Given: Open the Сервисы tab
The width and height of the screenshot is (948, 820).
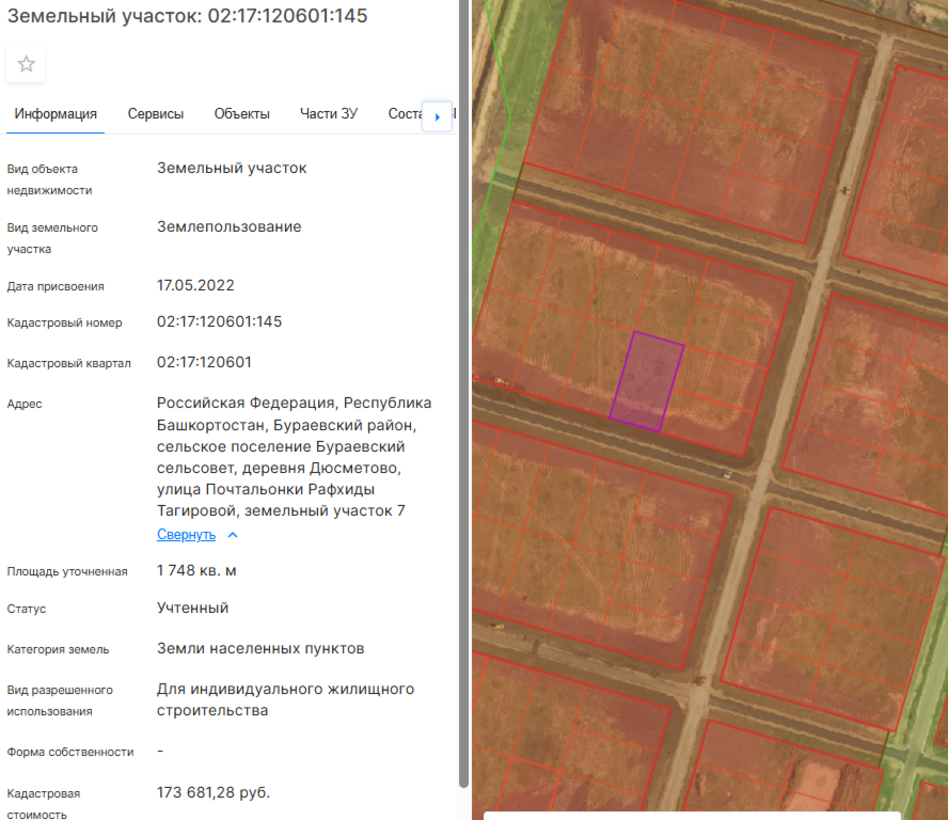Looking at the screenshot, I should point(155,114).
